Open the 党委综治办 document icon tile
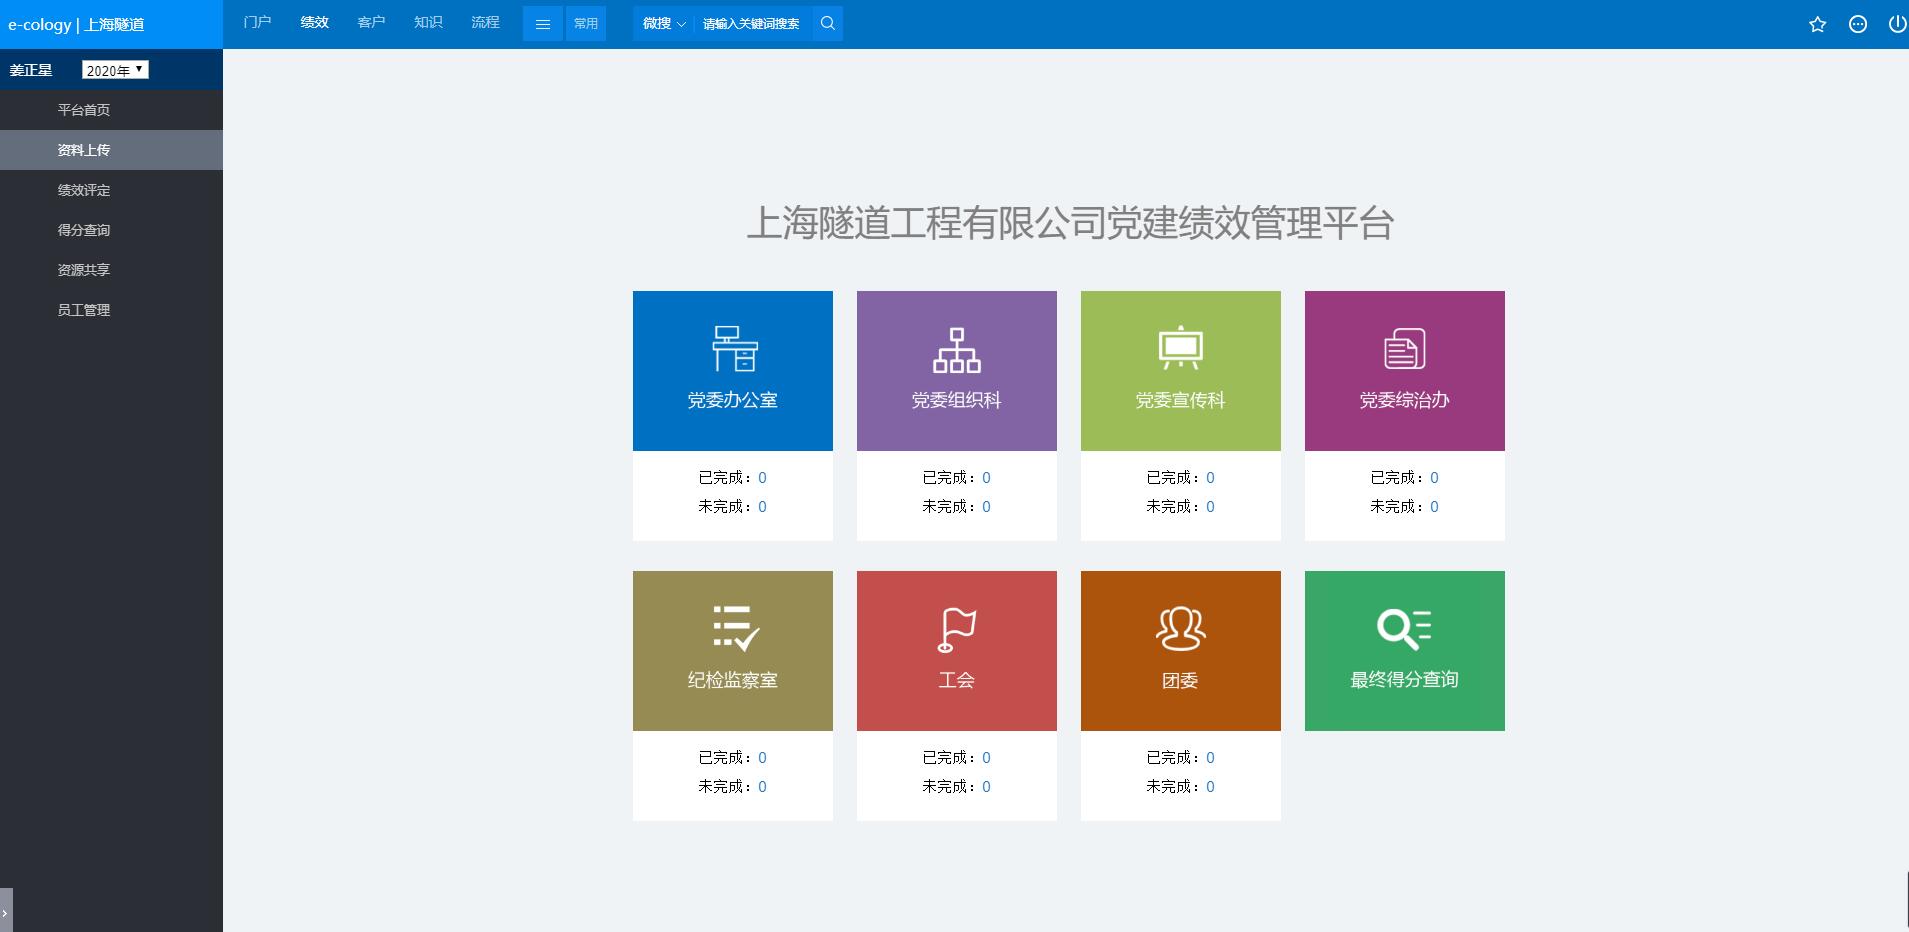Viewport: 1909px width, 932px height. pos(1404,350)
